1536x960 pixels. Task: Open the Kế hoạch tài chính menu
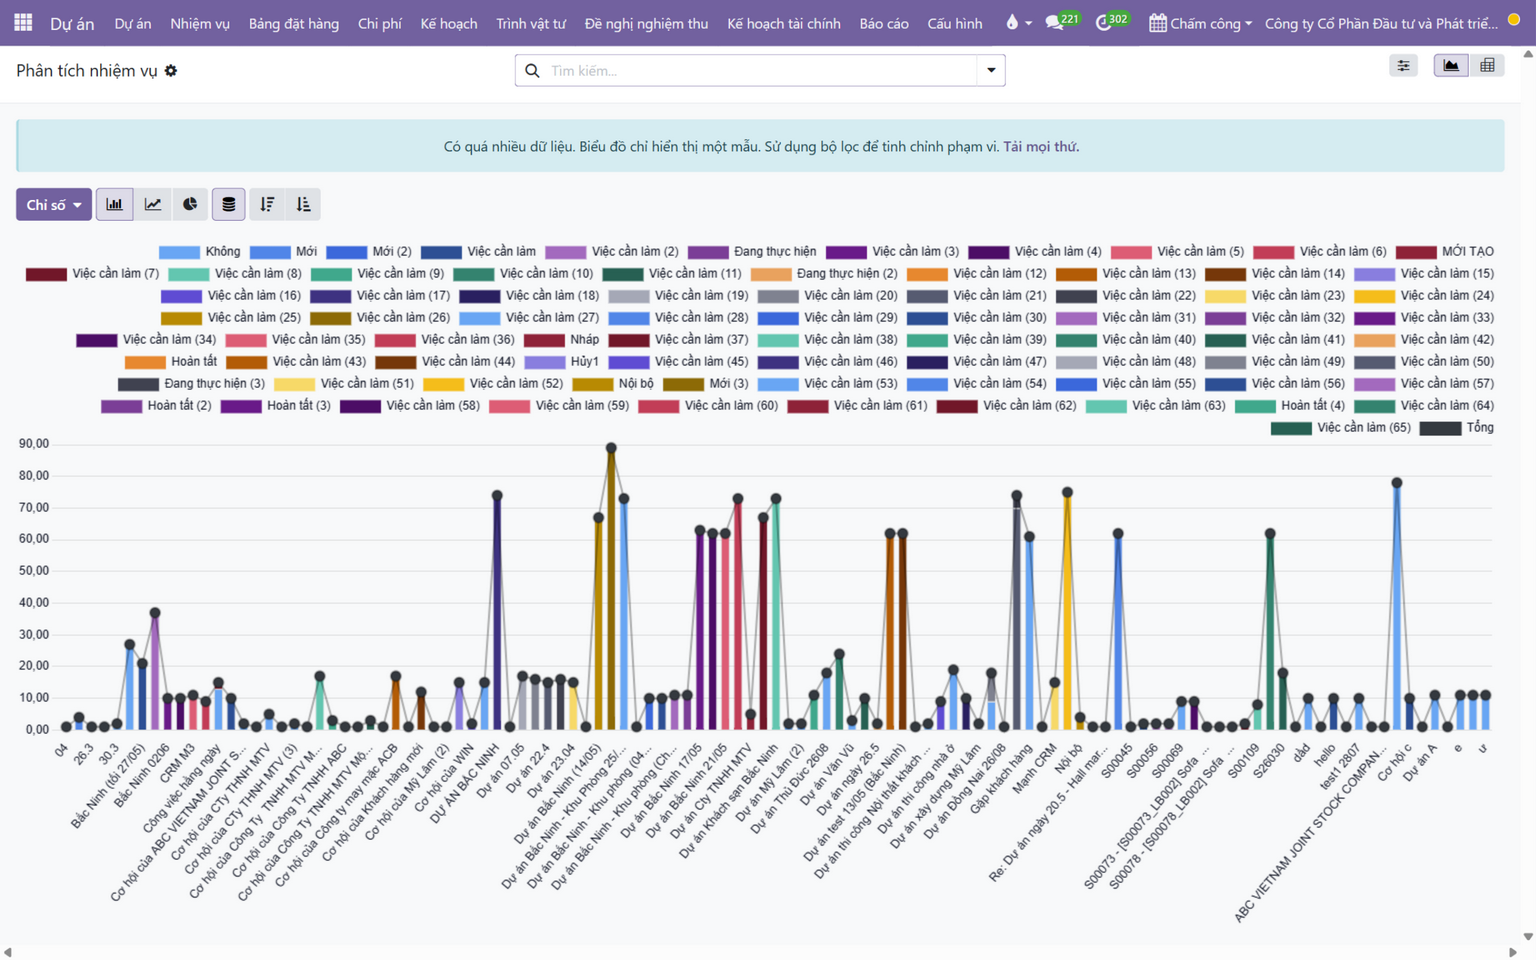point(784,23)
